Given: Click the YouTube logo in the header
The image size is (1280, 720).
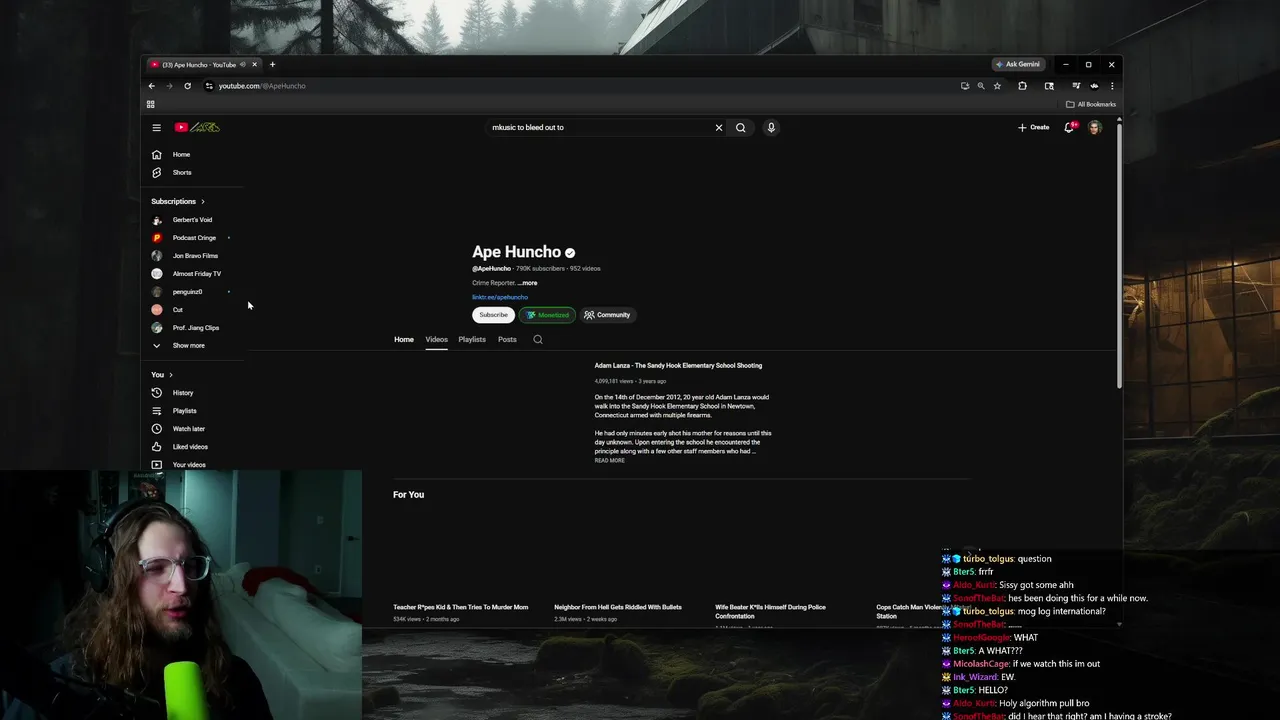Looking at the screenshot, I should click(197, 127).
